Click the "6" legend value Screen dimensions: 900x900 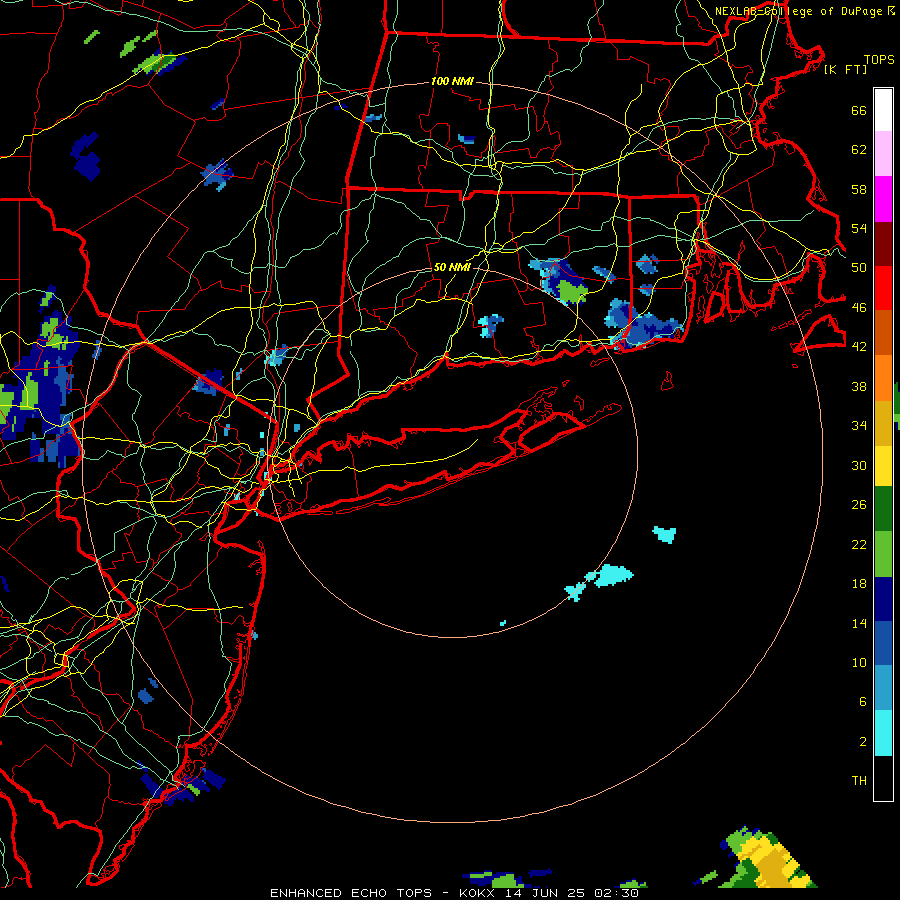[x=863, y=701]
